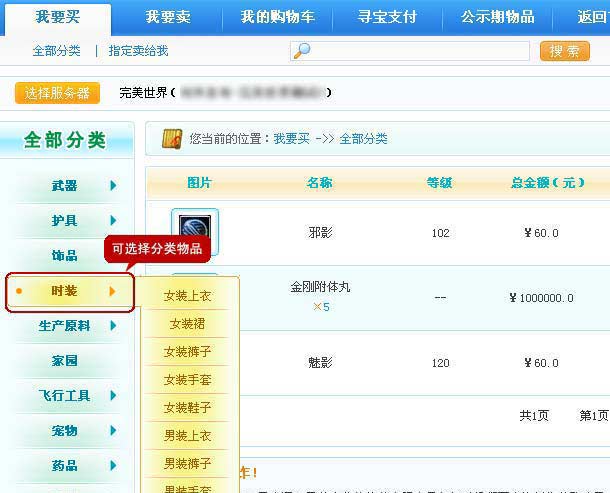Open the 寻宝支付 tab

pos(387,17)
